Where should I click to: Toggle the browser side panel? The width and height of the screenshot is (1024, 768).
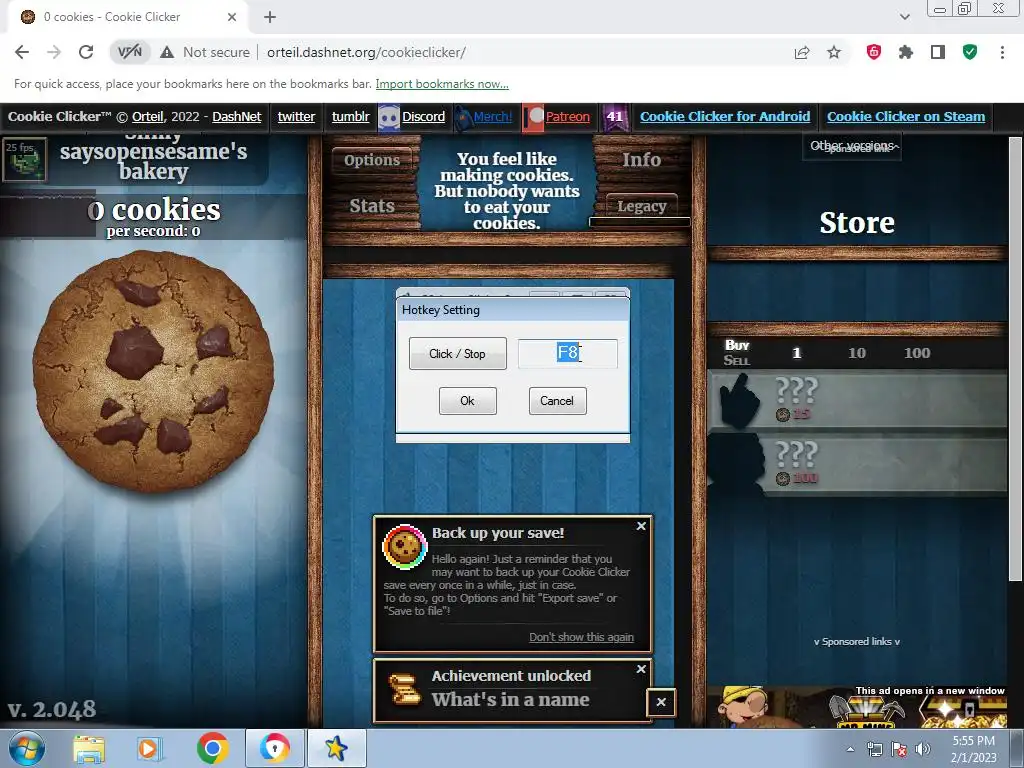[938, 52]
